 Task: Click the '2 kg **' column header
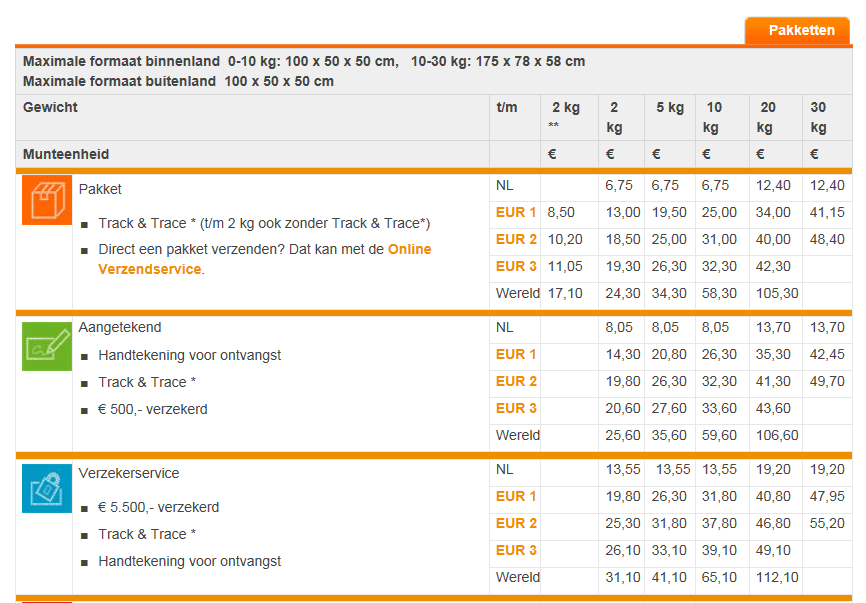pyautogui.click(x=569, y=117)
